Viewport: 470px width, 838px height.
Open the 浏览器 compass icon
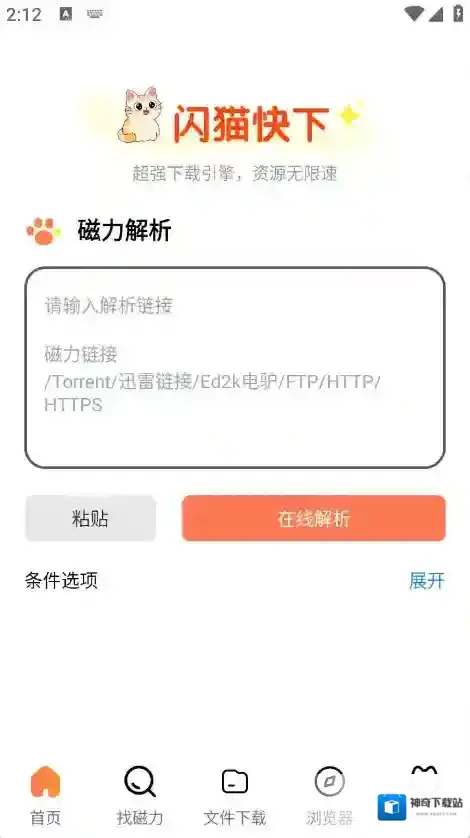[x=329, y=782]
